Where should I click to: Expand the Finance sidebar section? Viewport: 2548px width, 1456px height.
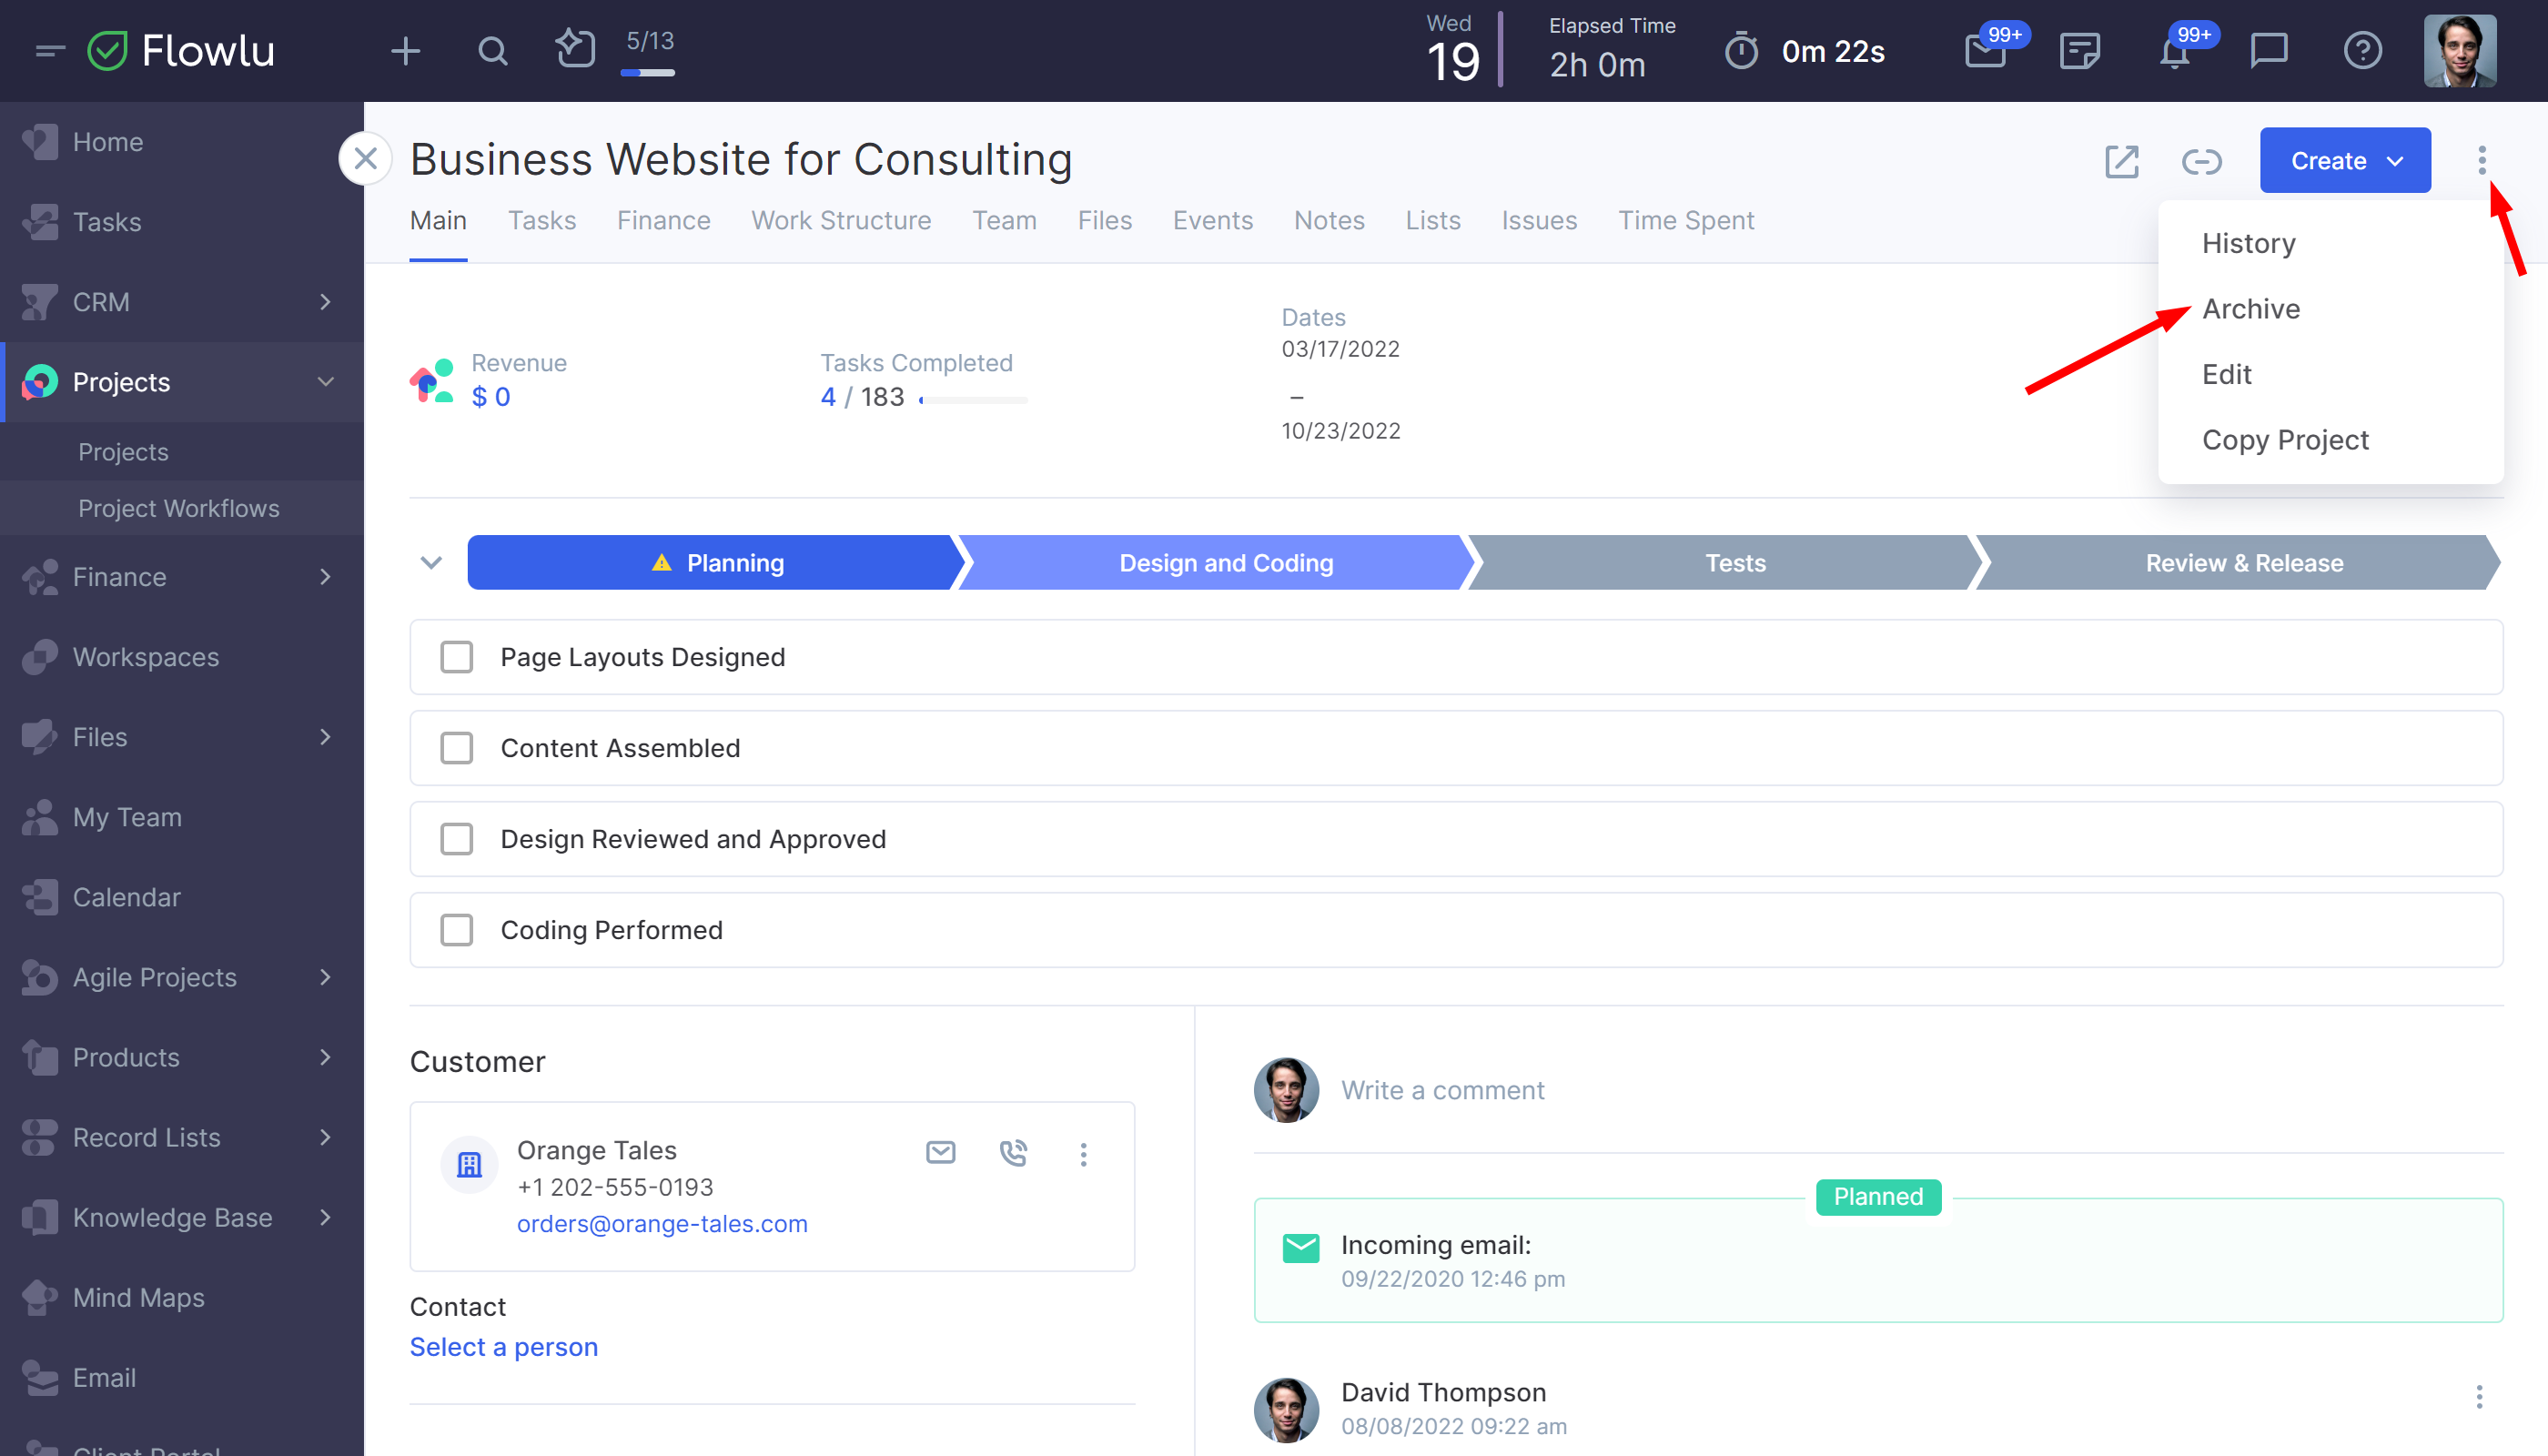tap(325, 577)
